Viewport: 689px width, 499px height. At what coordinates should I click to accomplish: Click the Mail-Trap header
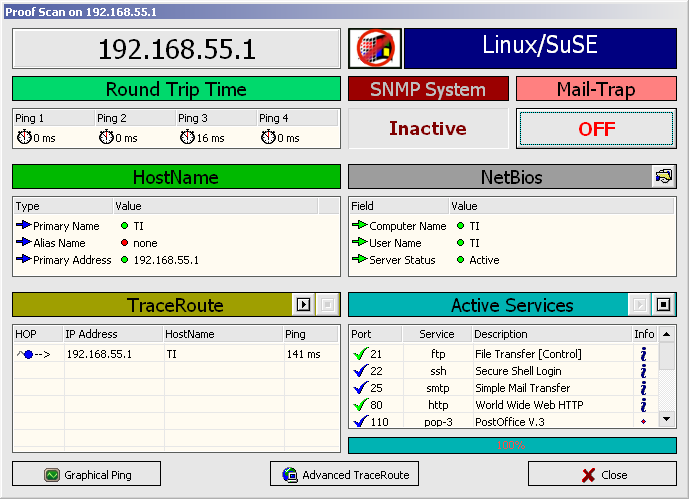(x=596, y=89)
